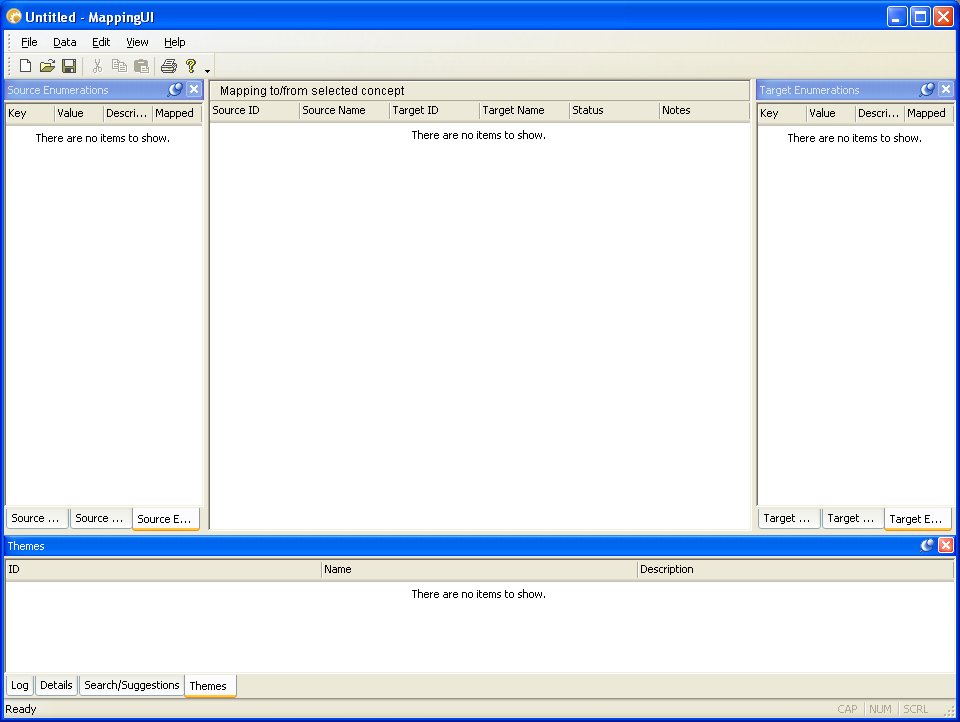Maximize the MappingUI window
This screenshot has height=722, width=960.
point(920,17)
